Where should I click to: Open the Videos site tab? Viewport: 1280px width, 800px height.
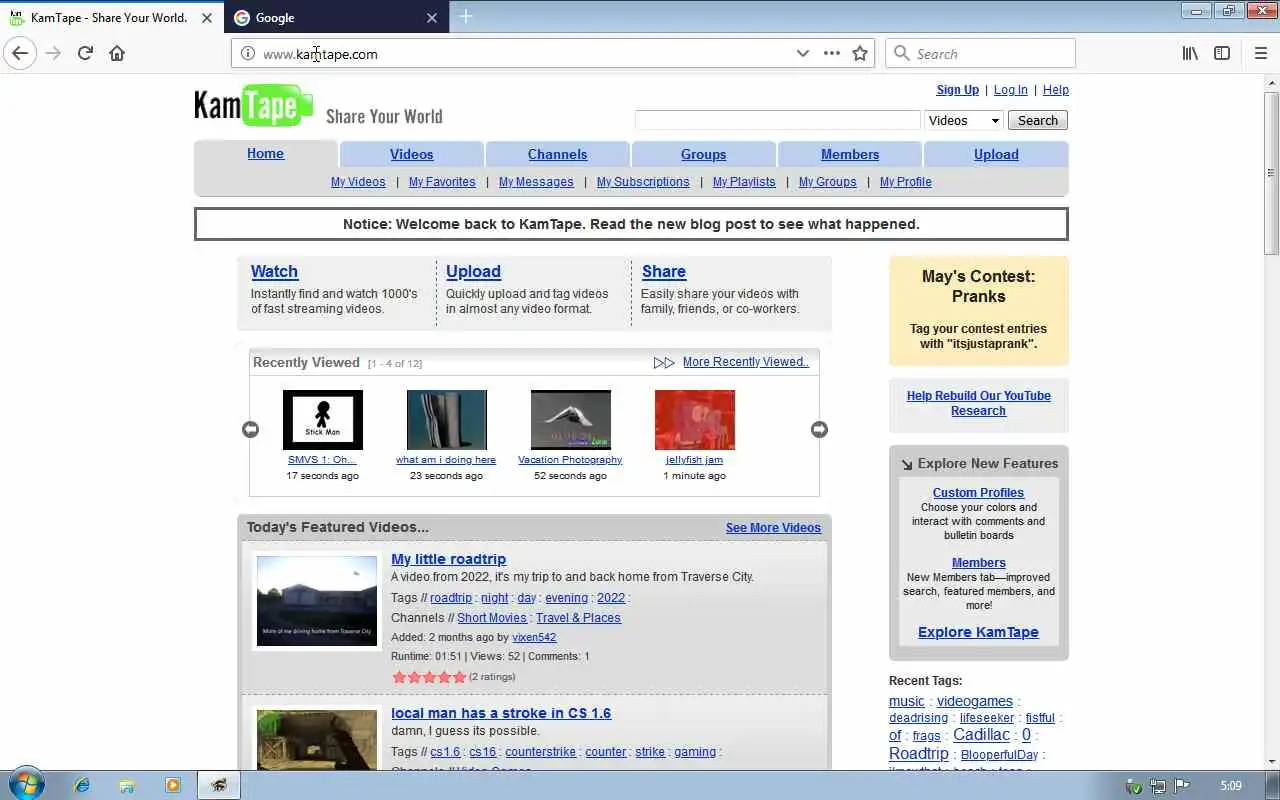pos(412,154)
